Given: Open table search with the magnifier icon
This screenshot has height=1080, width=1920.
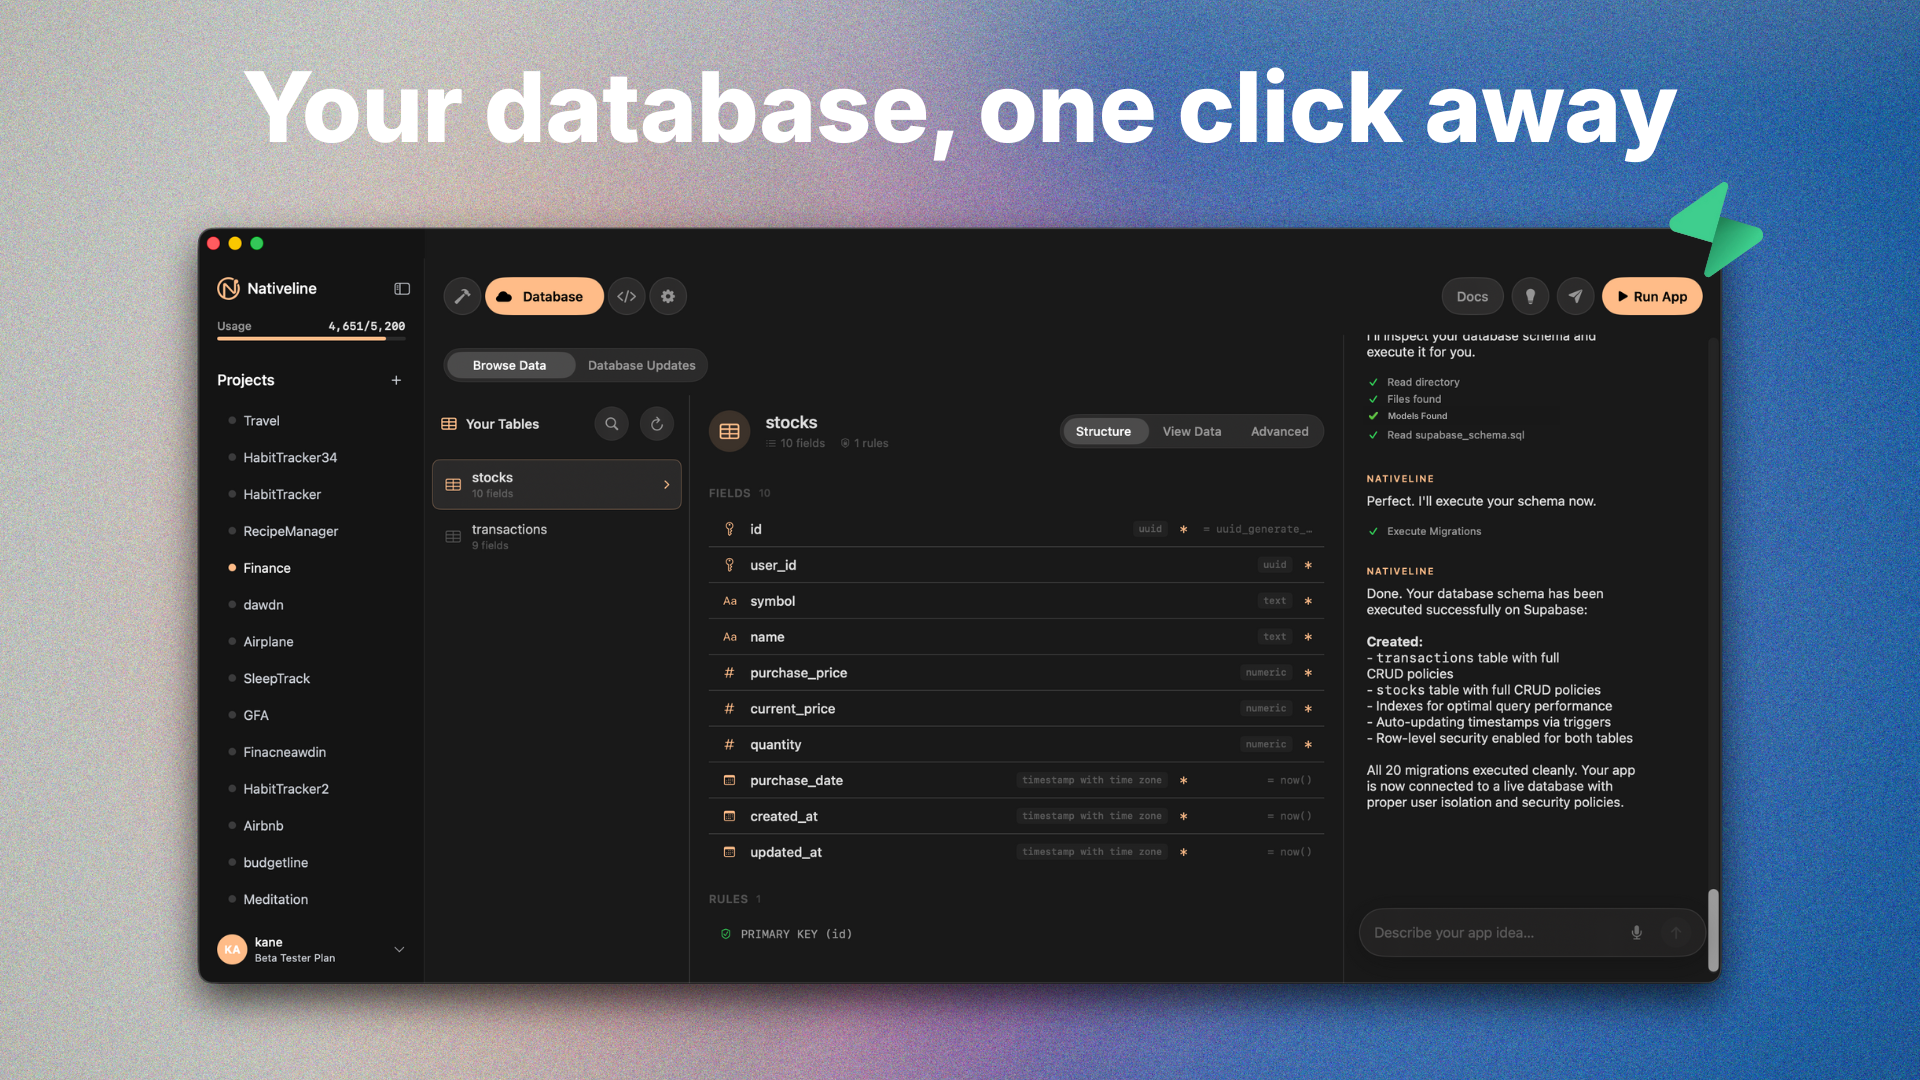Looking at the screenshot, I should pos(611,423).
